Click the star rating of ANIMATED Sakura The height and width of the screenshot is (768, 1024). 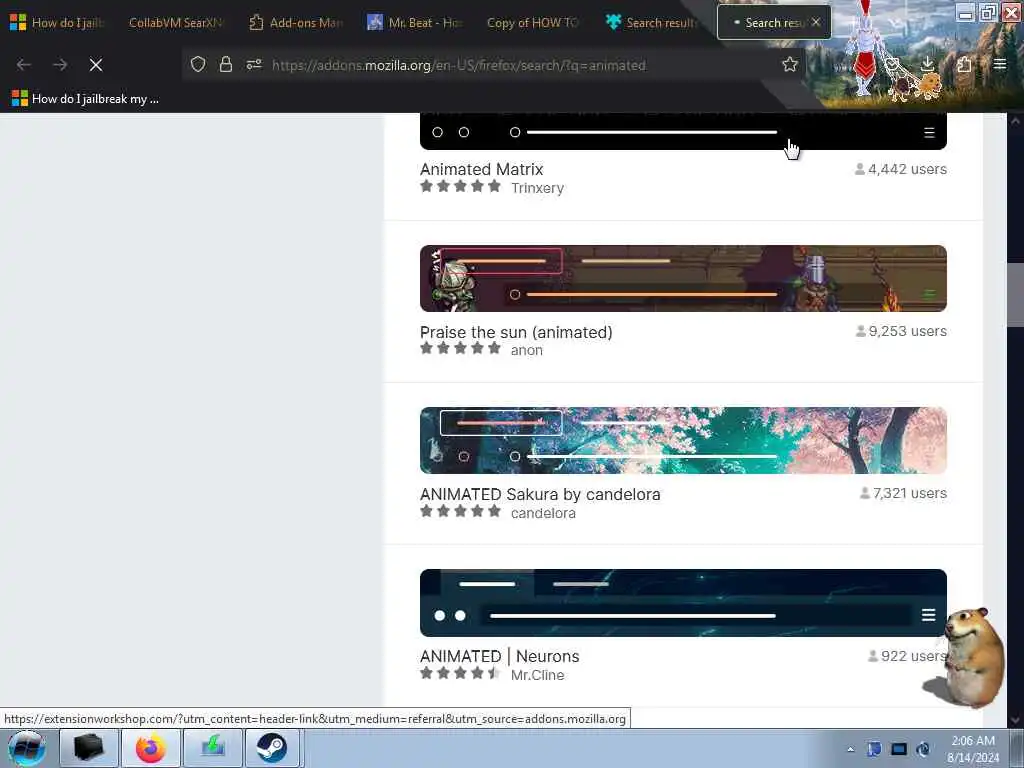[x=460, y=511]
